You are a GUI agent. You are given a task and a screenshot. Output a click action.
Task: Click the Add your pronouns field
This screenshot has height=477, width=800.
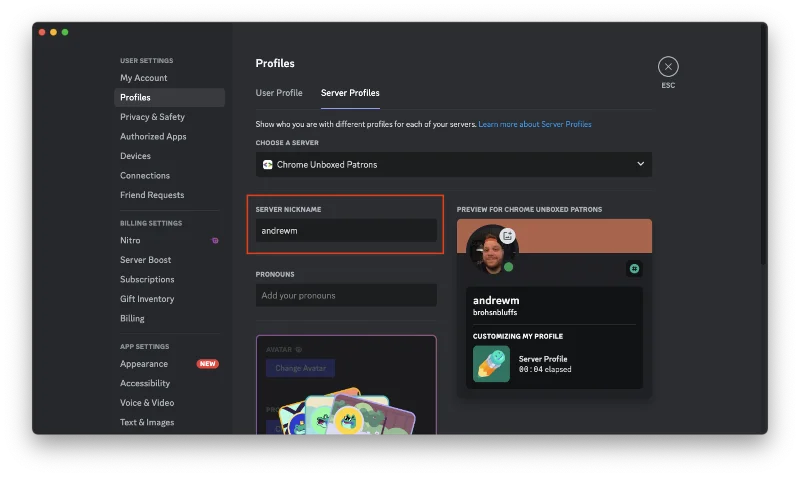pos(346,295)
